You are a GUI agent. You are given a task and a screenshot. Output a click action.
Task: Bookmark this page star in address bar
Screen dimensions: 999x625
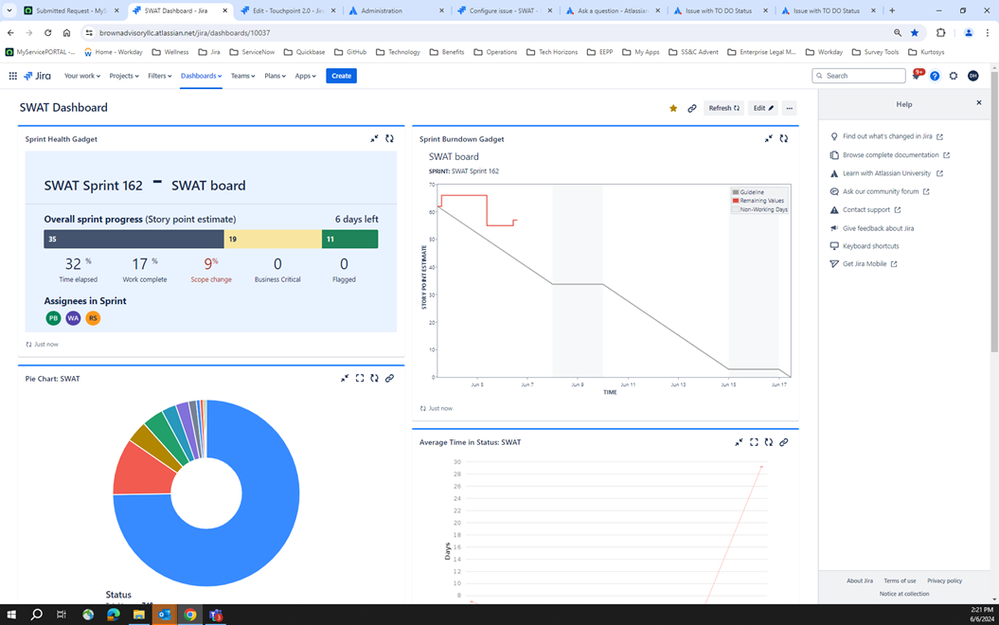[x=915, y=32]
